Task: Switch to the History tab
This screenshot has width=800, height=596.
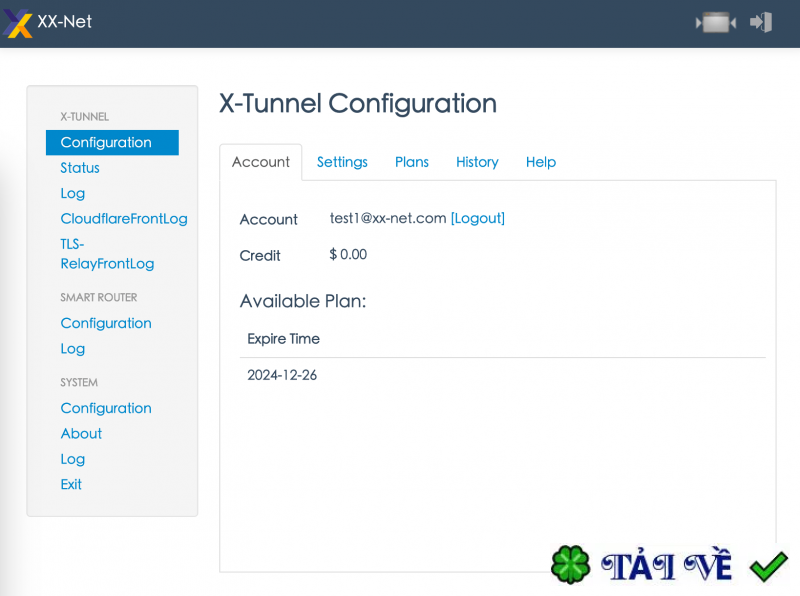Action: (477, 162)
